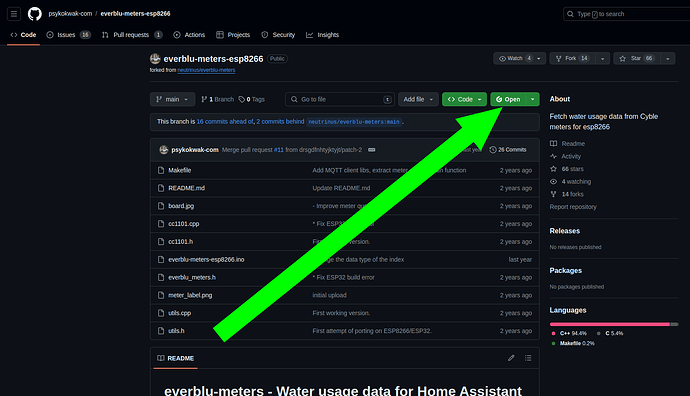
Task: Focus the Go to file input
Action: [340, 99]
